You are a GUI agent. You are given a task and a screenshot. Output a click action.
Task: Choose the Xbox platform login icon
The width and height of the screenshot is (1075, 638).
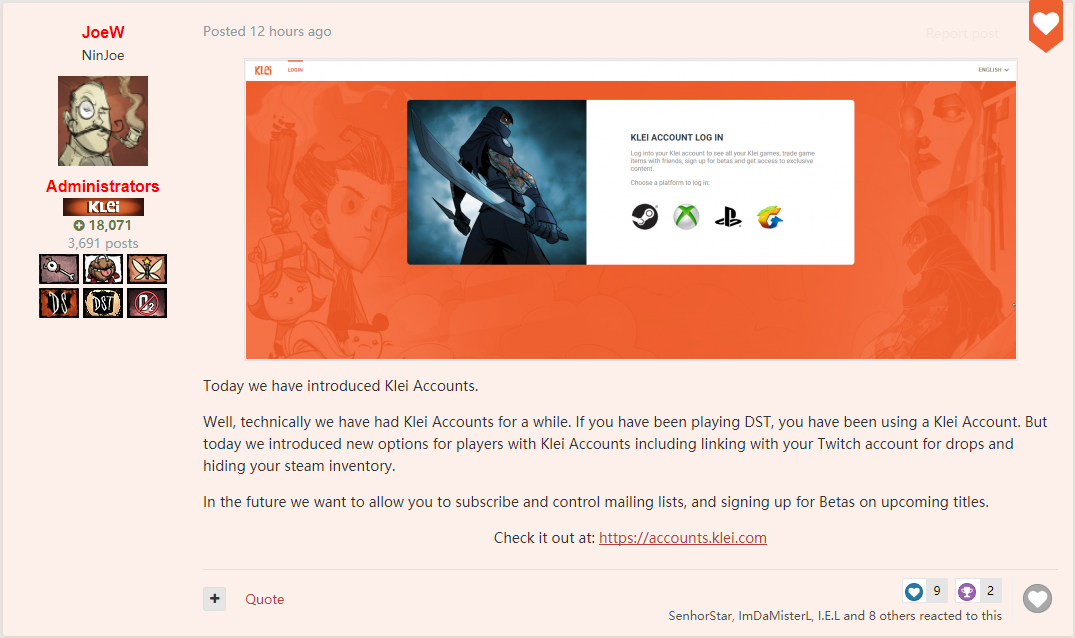tap(686, 217)
